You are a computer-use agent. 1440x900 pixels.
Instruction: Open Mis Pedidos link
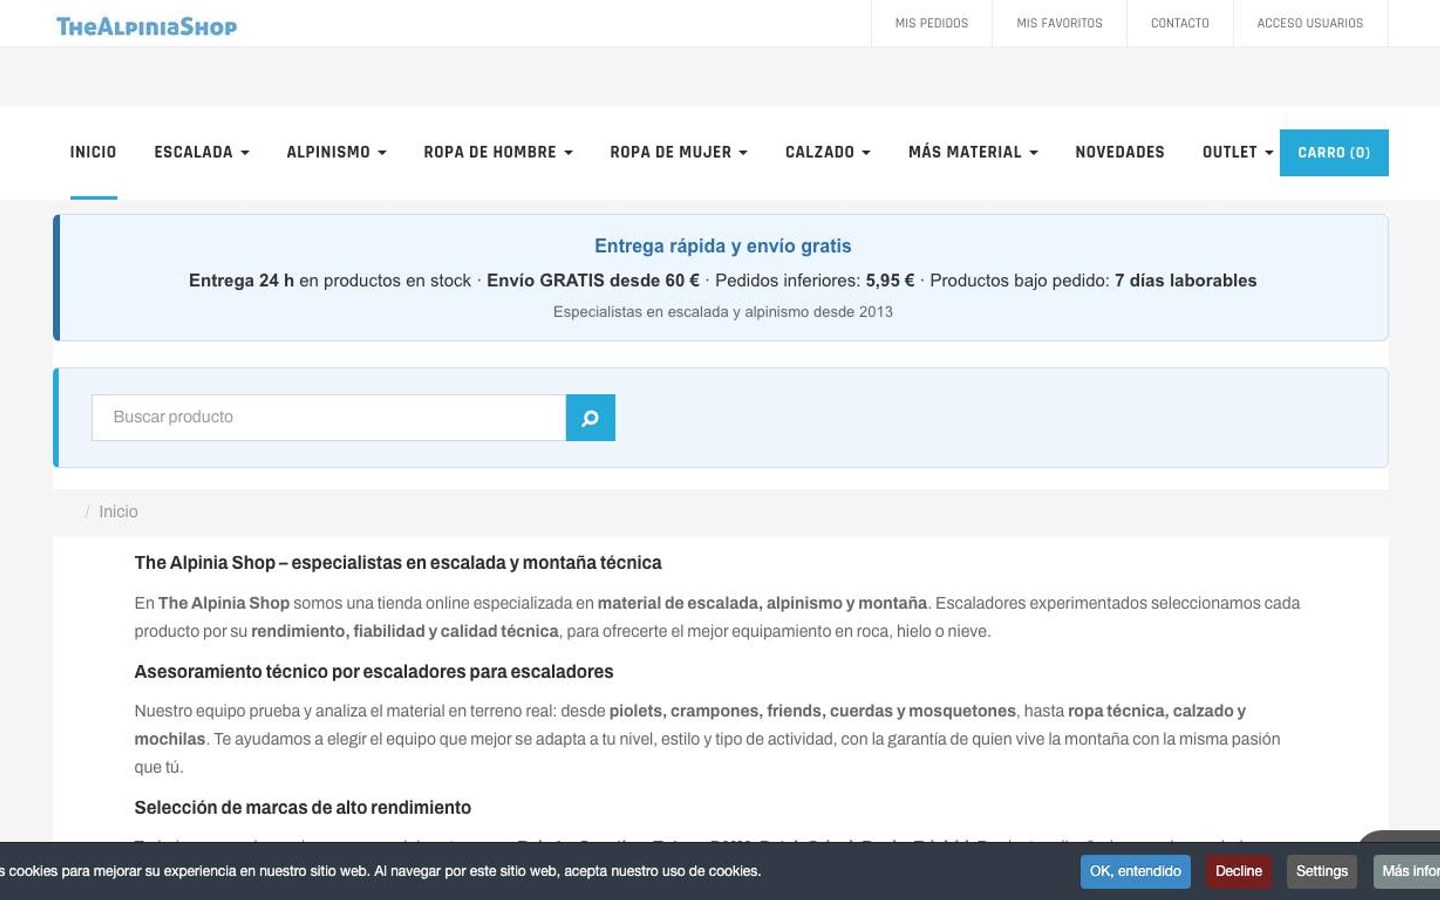tap(932, 23)
